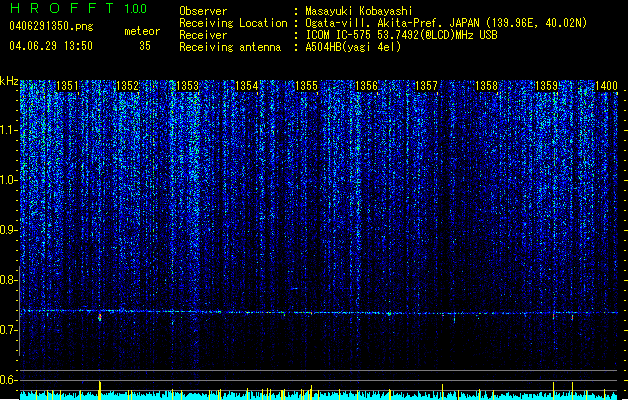Click the 0.7 kHz axis label

point(8,330)
